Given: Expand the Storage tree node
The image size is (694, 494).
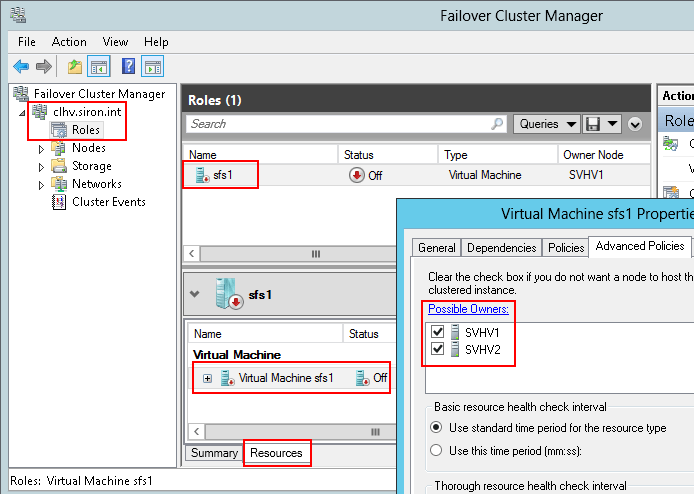Looking at the screenshot, I should point(41,167).
